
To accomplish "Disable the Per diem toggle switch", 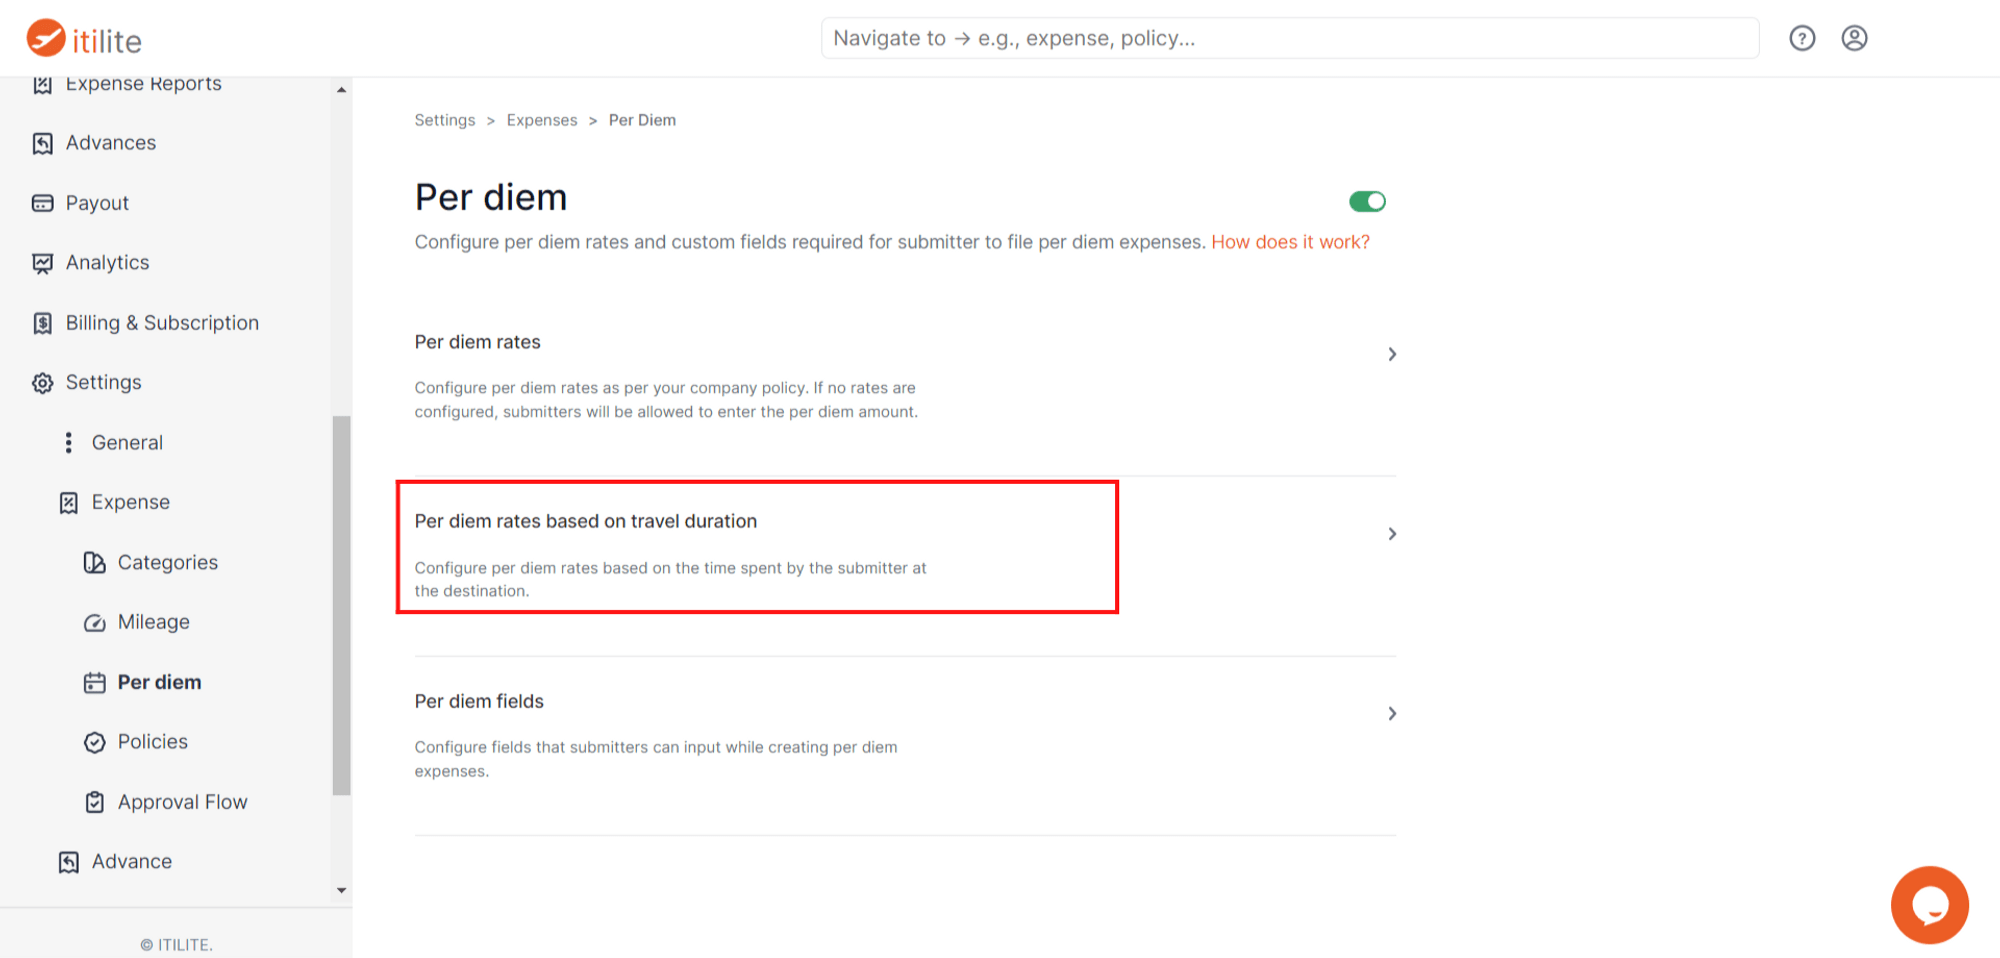I will point(1367,202).
